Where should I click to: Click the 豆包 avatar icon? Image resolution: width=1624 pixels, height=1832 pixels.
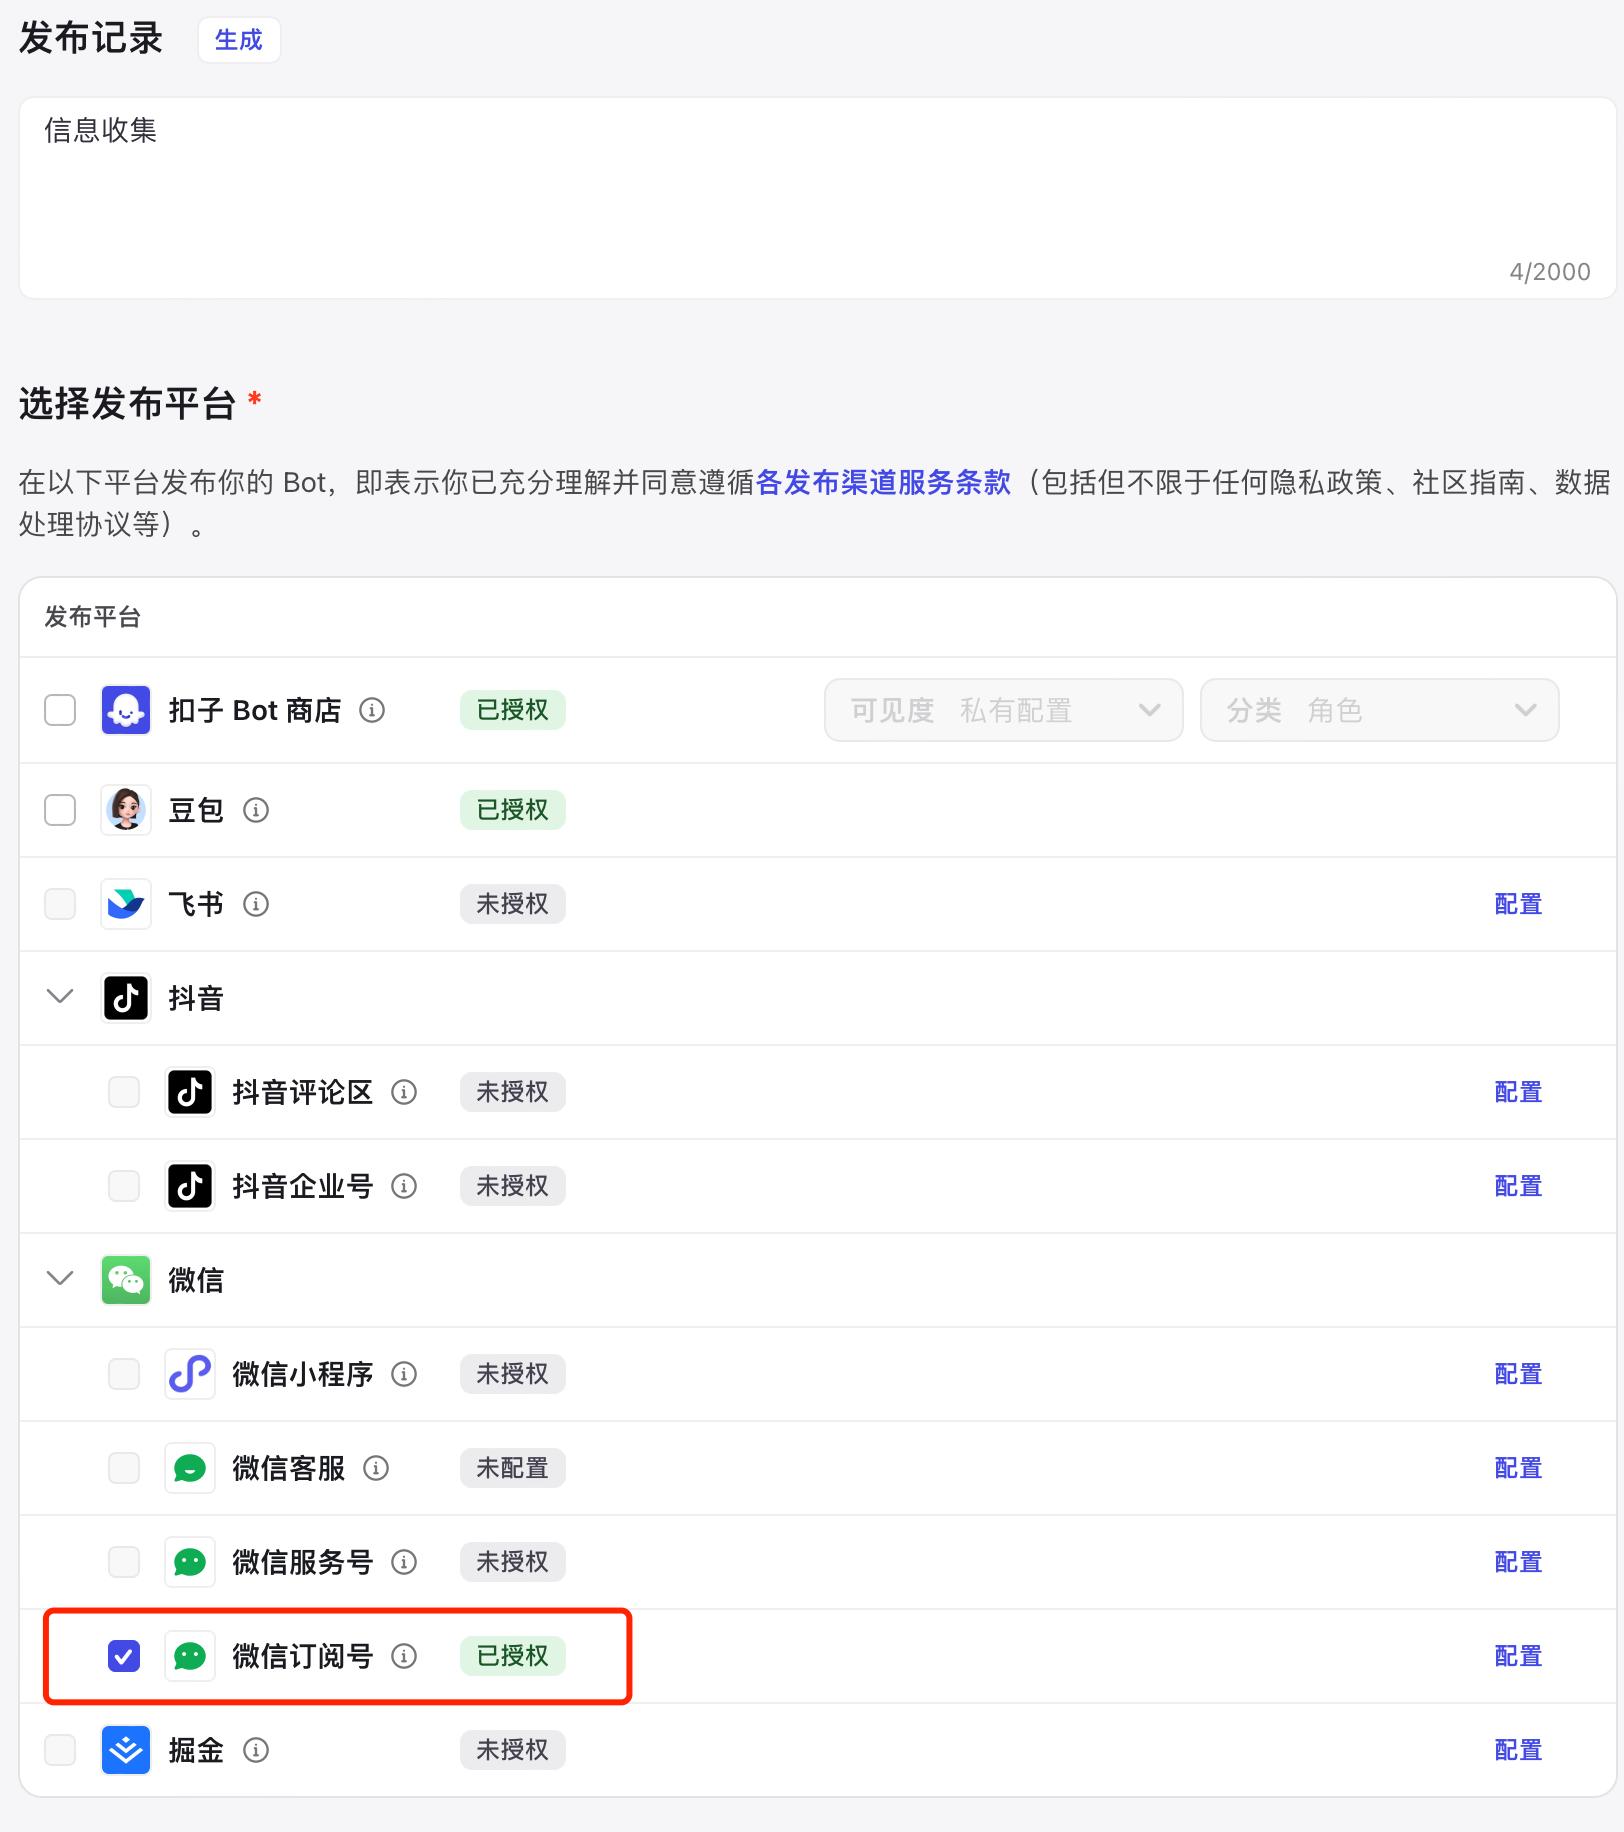tap(126, 810)
